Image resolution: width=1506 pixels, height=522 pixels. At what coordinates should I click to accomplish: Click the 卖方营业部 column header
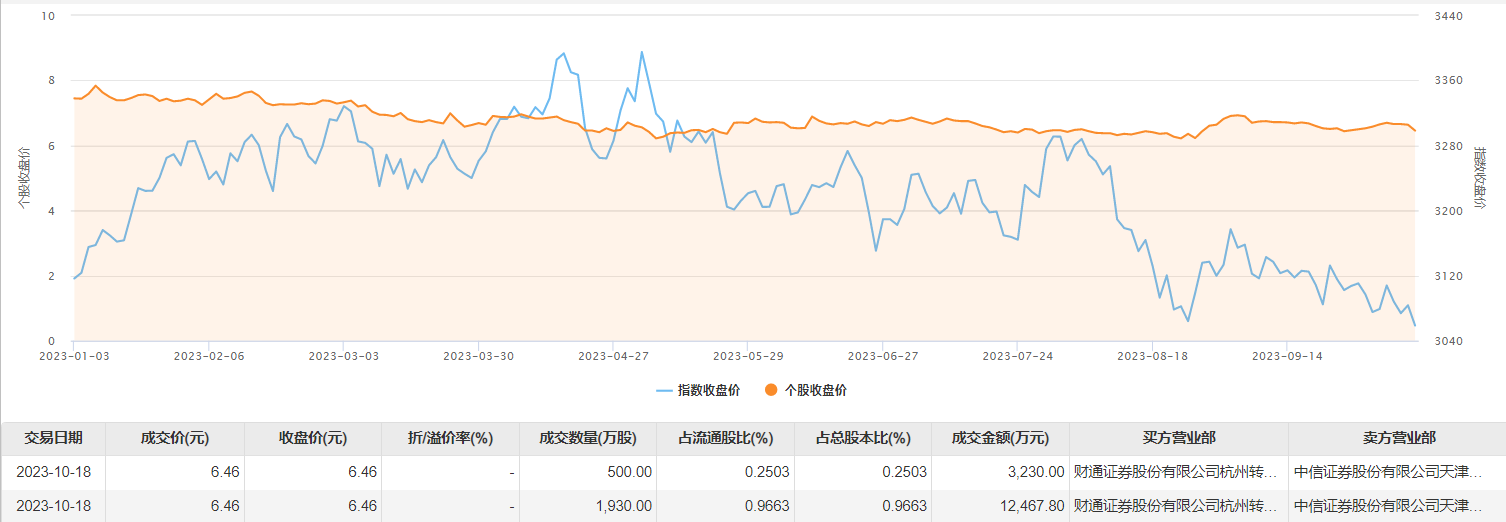point(1397,438)
